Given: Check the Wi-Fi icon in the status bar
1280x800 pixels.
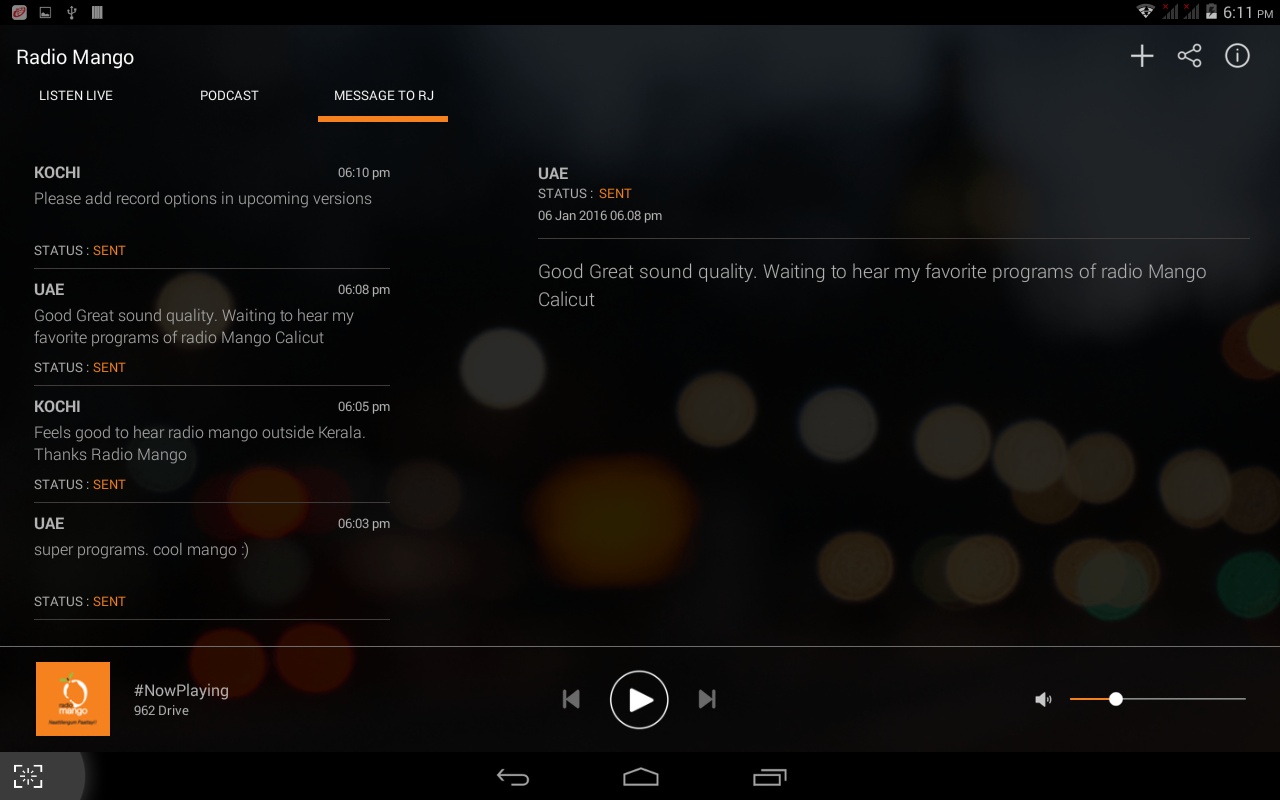Looking at the screenshot, I should tap(1146, 12).
